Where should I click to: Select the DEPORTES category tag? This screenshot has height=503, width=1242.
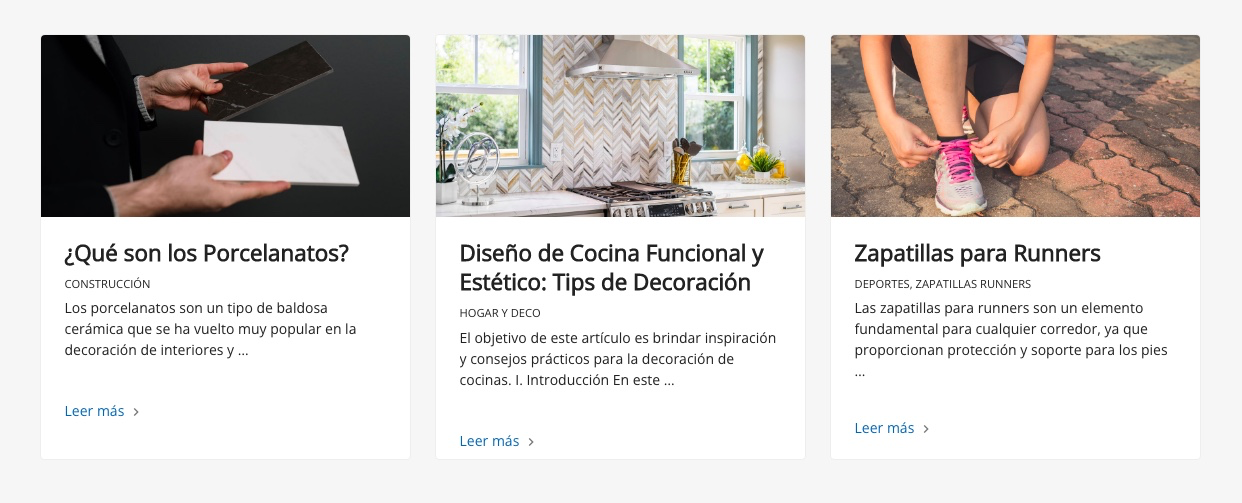click(x=882, y=284)
